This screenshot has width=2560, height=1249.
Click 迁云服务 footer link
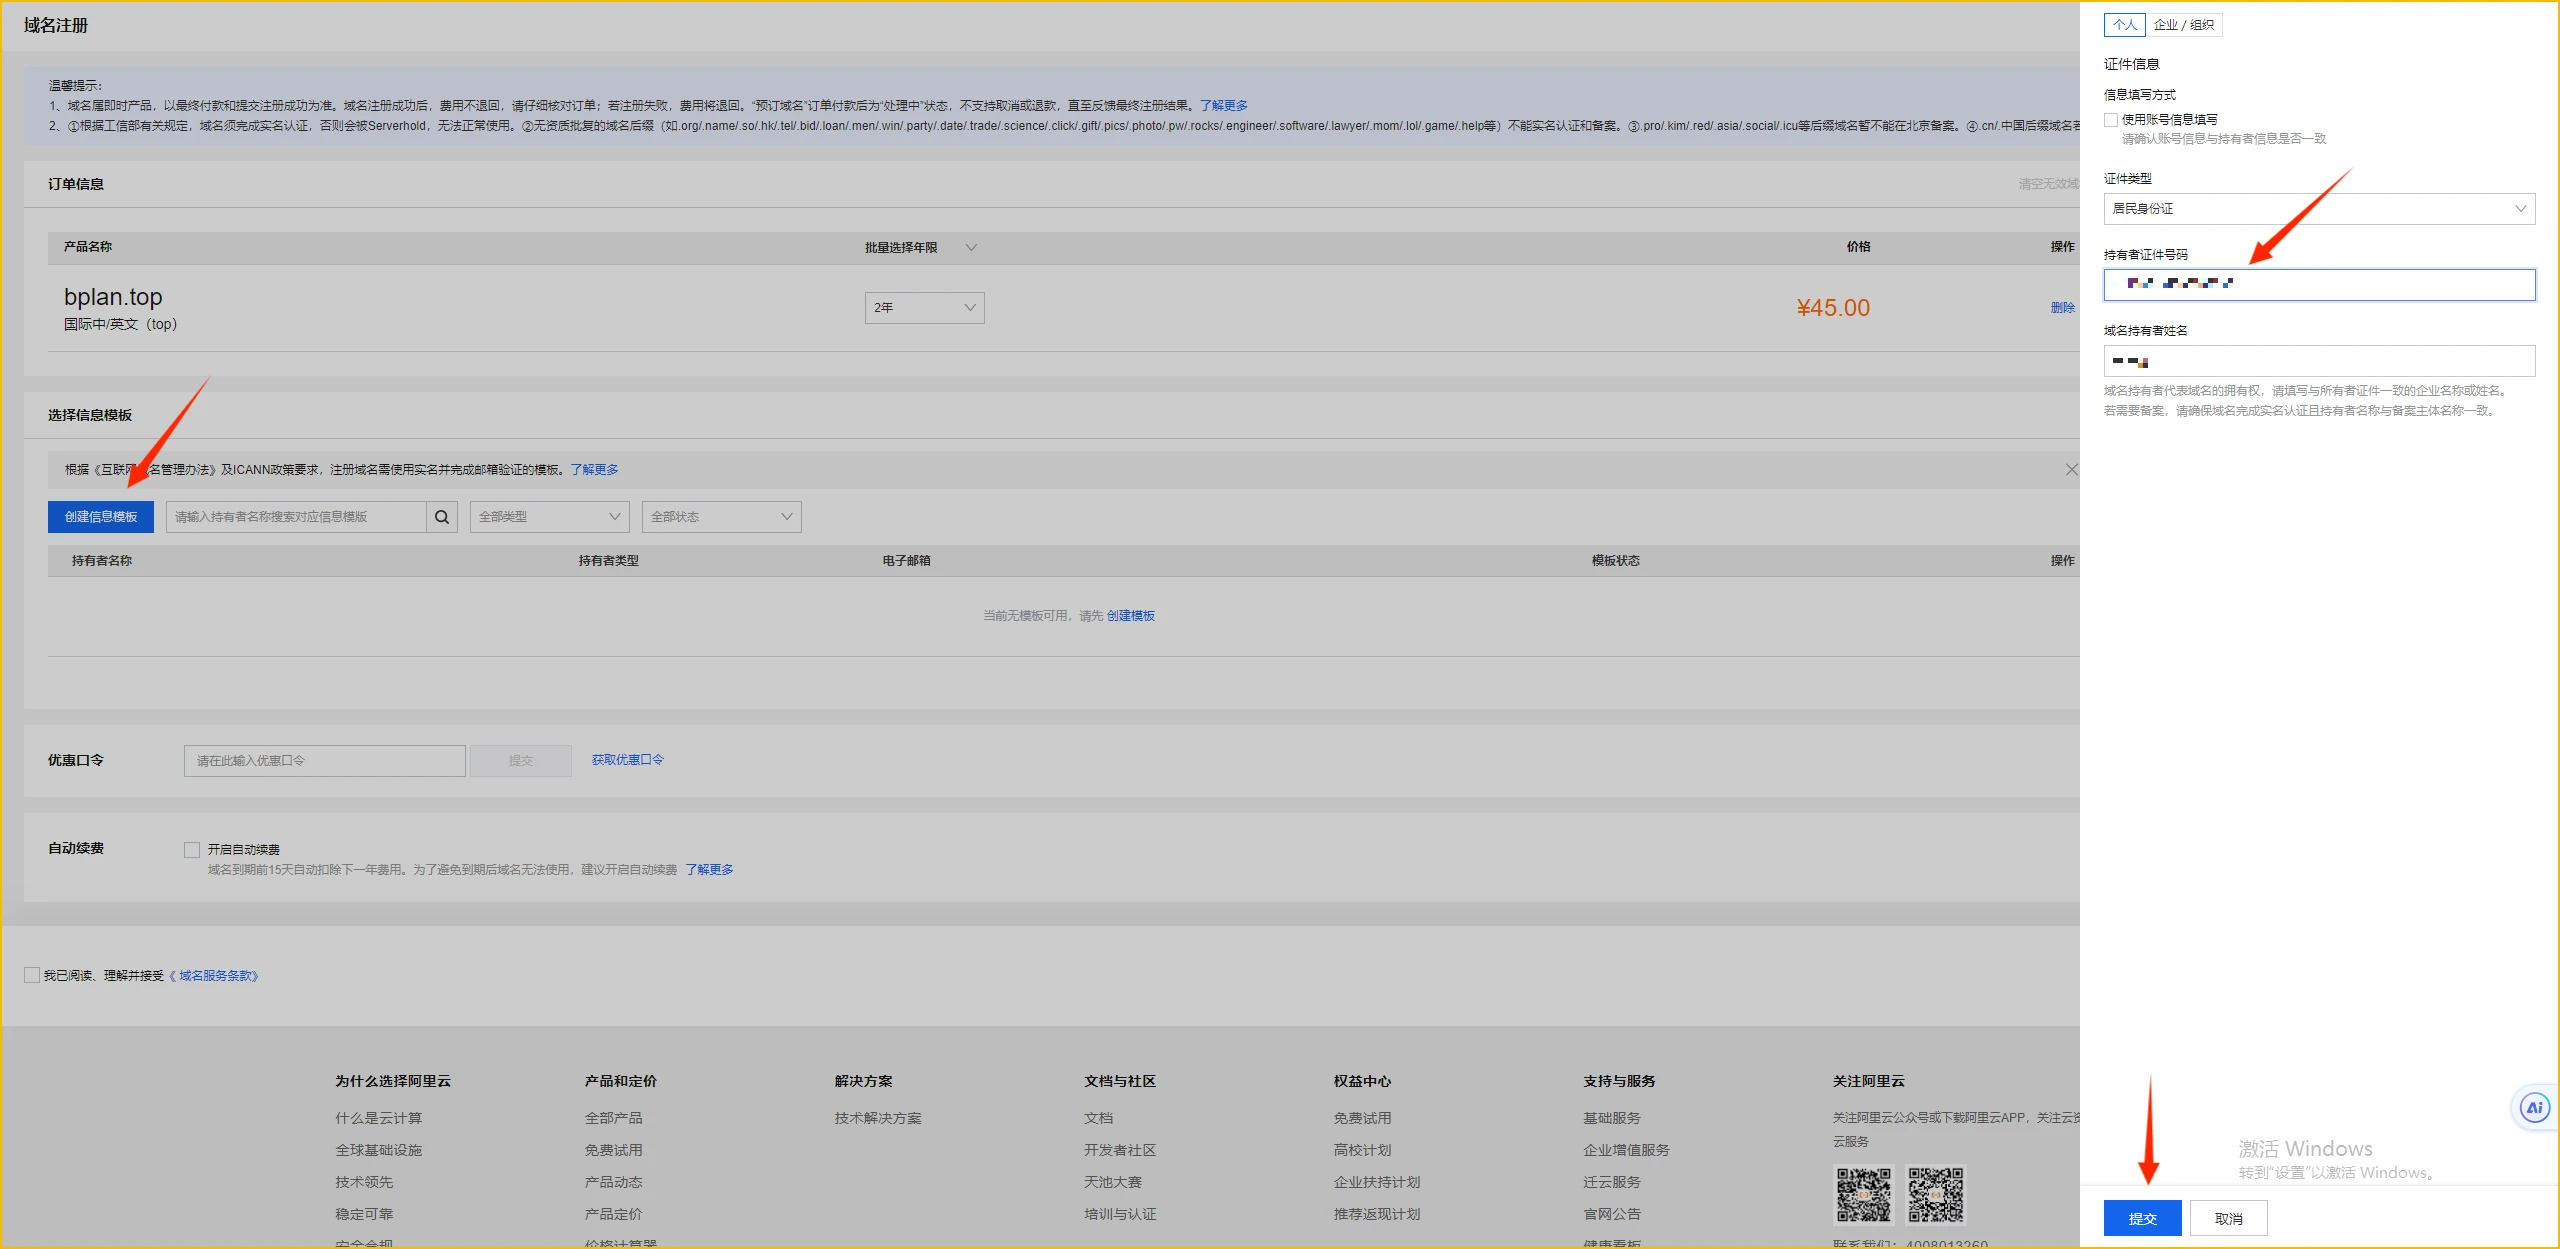(1612, 1182)
